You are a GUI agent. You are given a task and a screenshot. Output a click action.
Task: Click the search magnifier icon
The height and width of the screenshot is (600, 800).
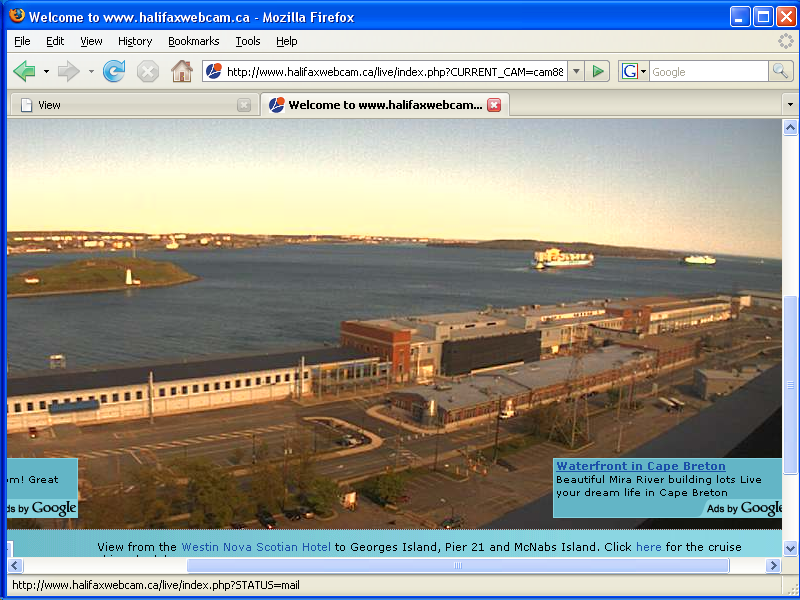pyautogui.click(x=780, y=71)
